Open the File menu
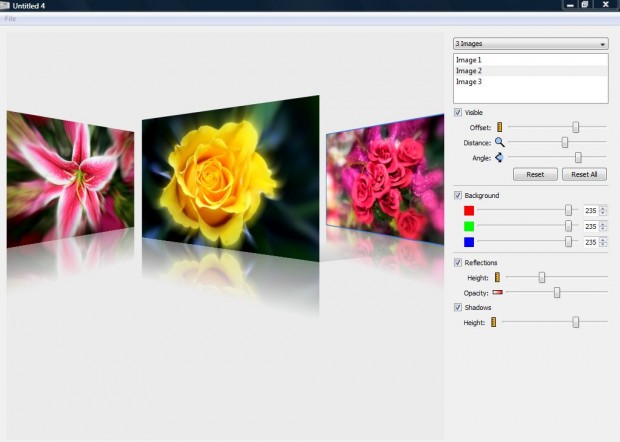Image resolution: width=620 pixels, height=442 pixels. pyautogui.click(x=10, y=19)
